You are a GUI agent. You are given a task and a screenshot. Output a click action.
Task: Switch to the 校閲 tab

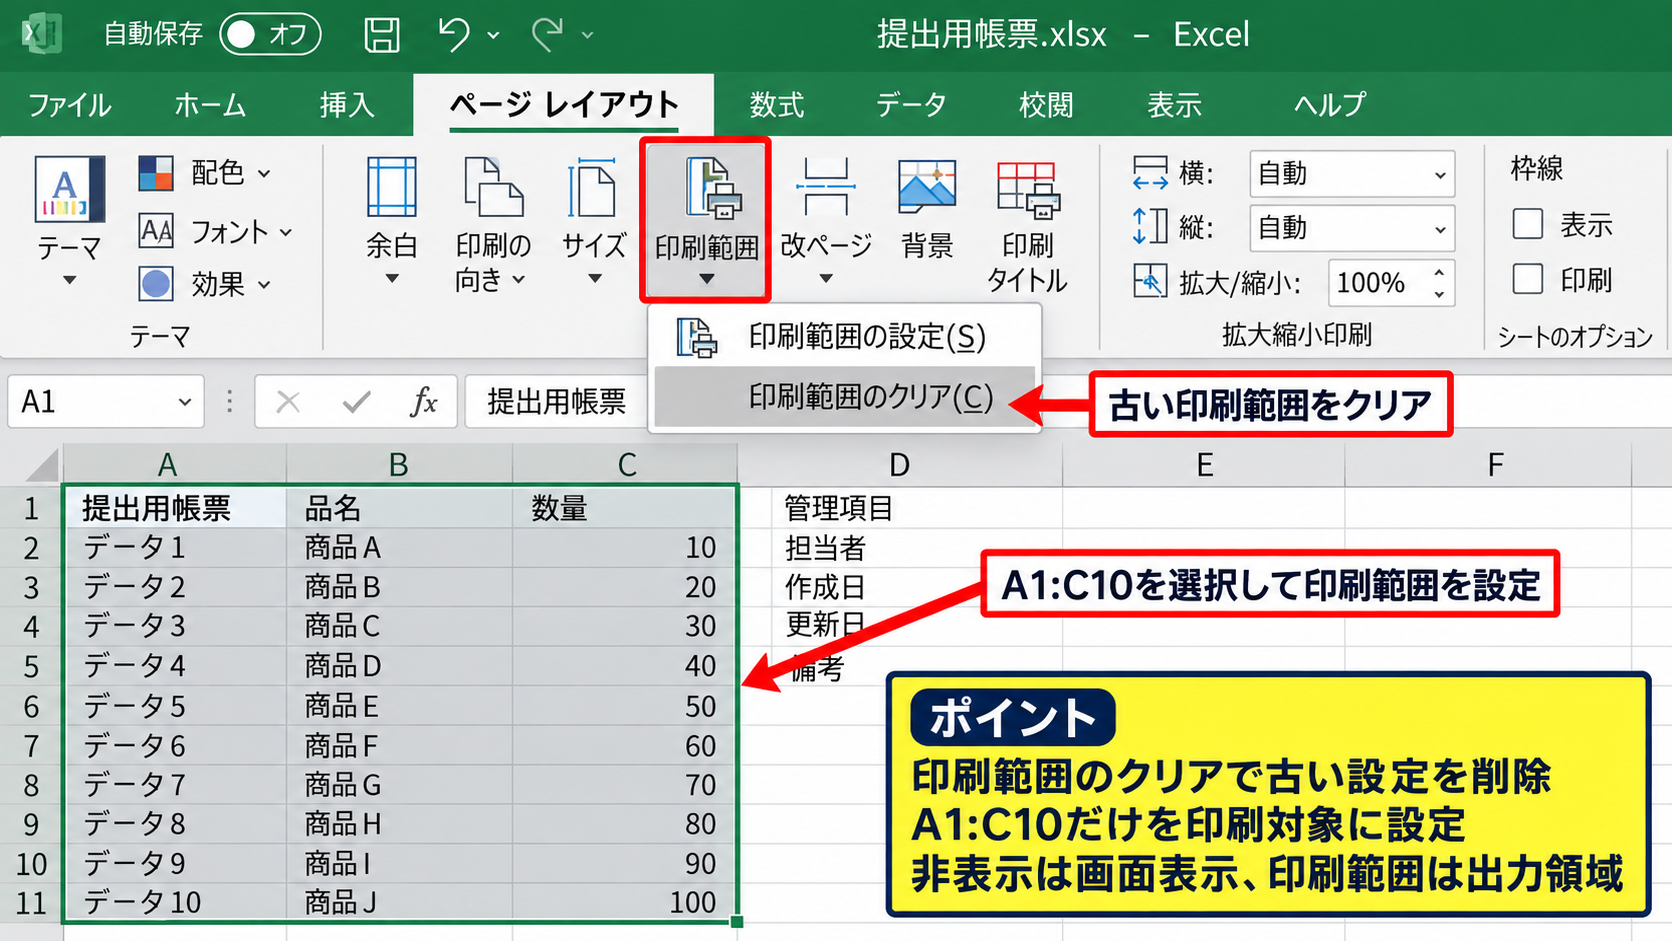[x=1046, y=105]
